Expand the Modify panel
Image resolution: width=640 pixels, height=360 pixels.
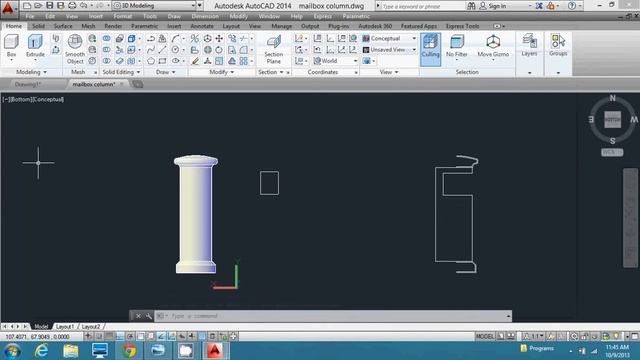click(222, 72)
